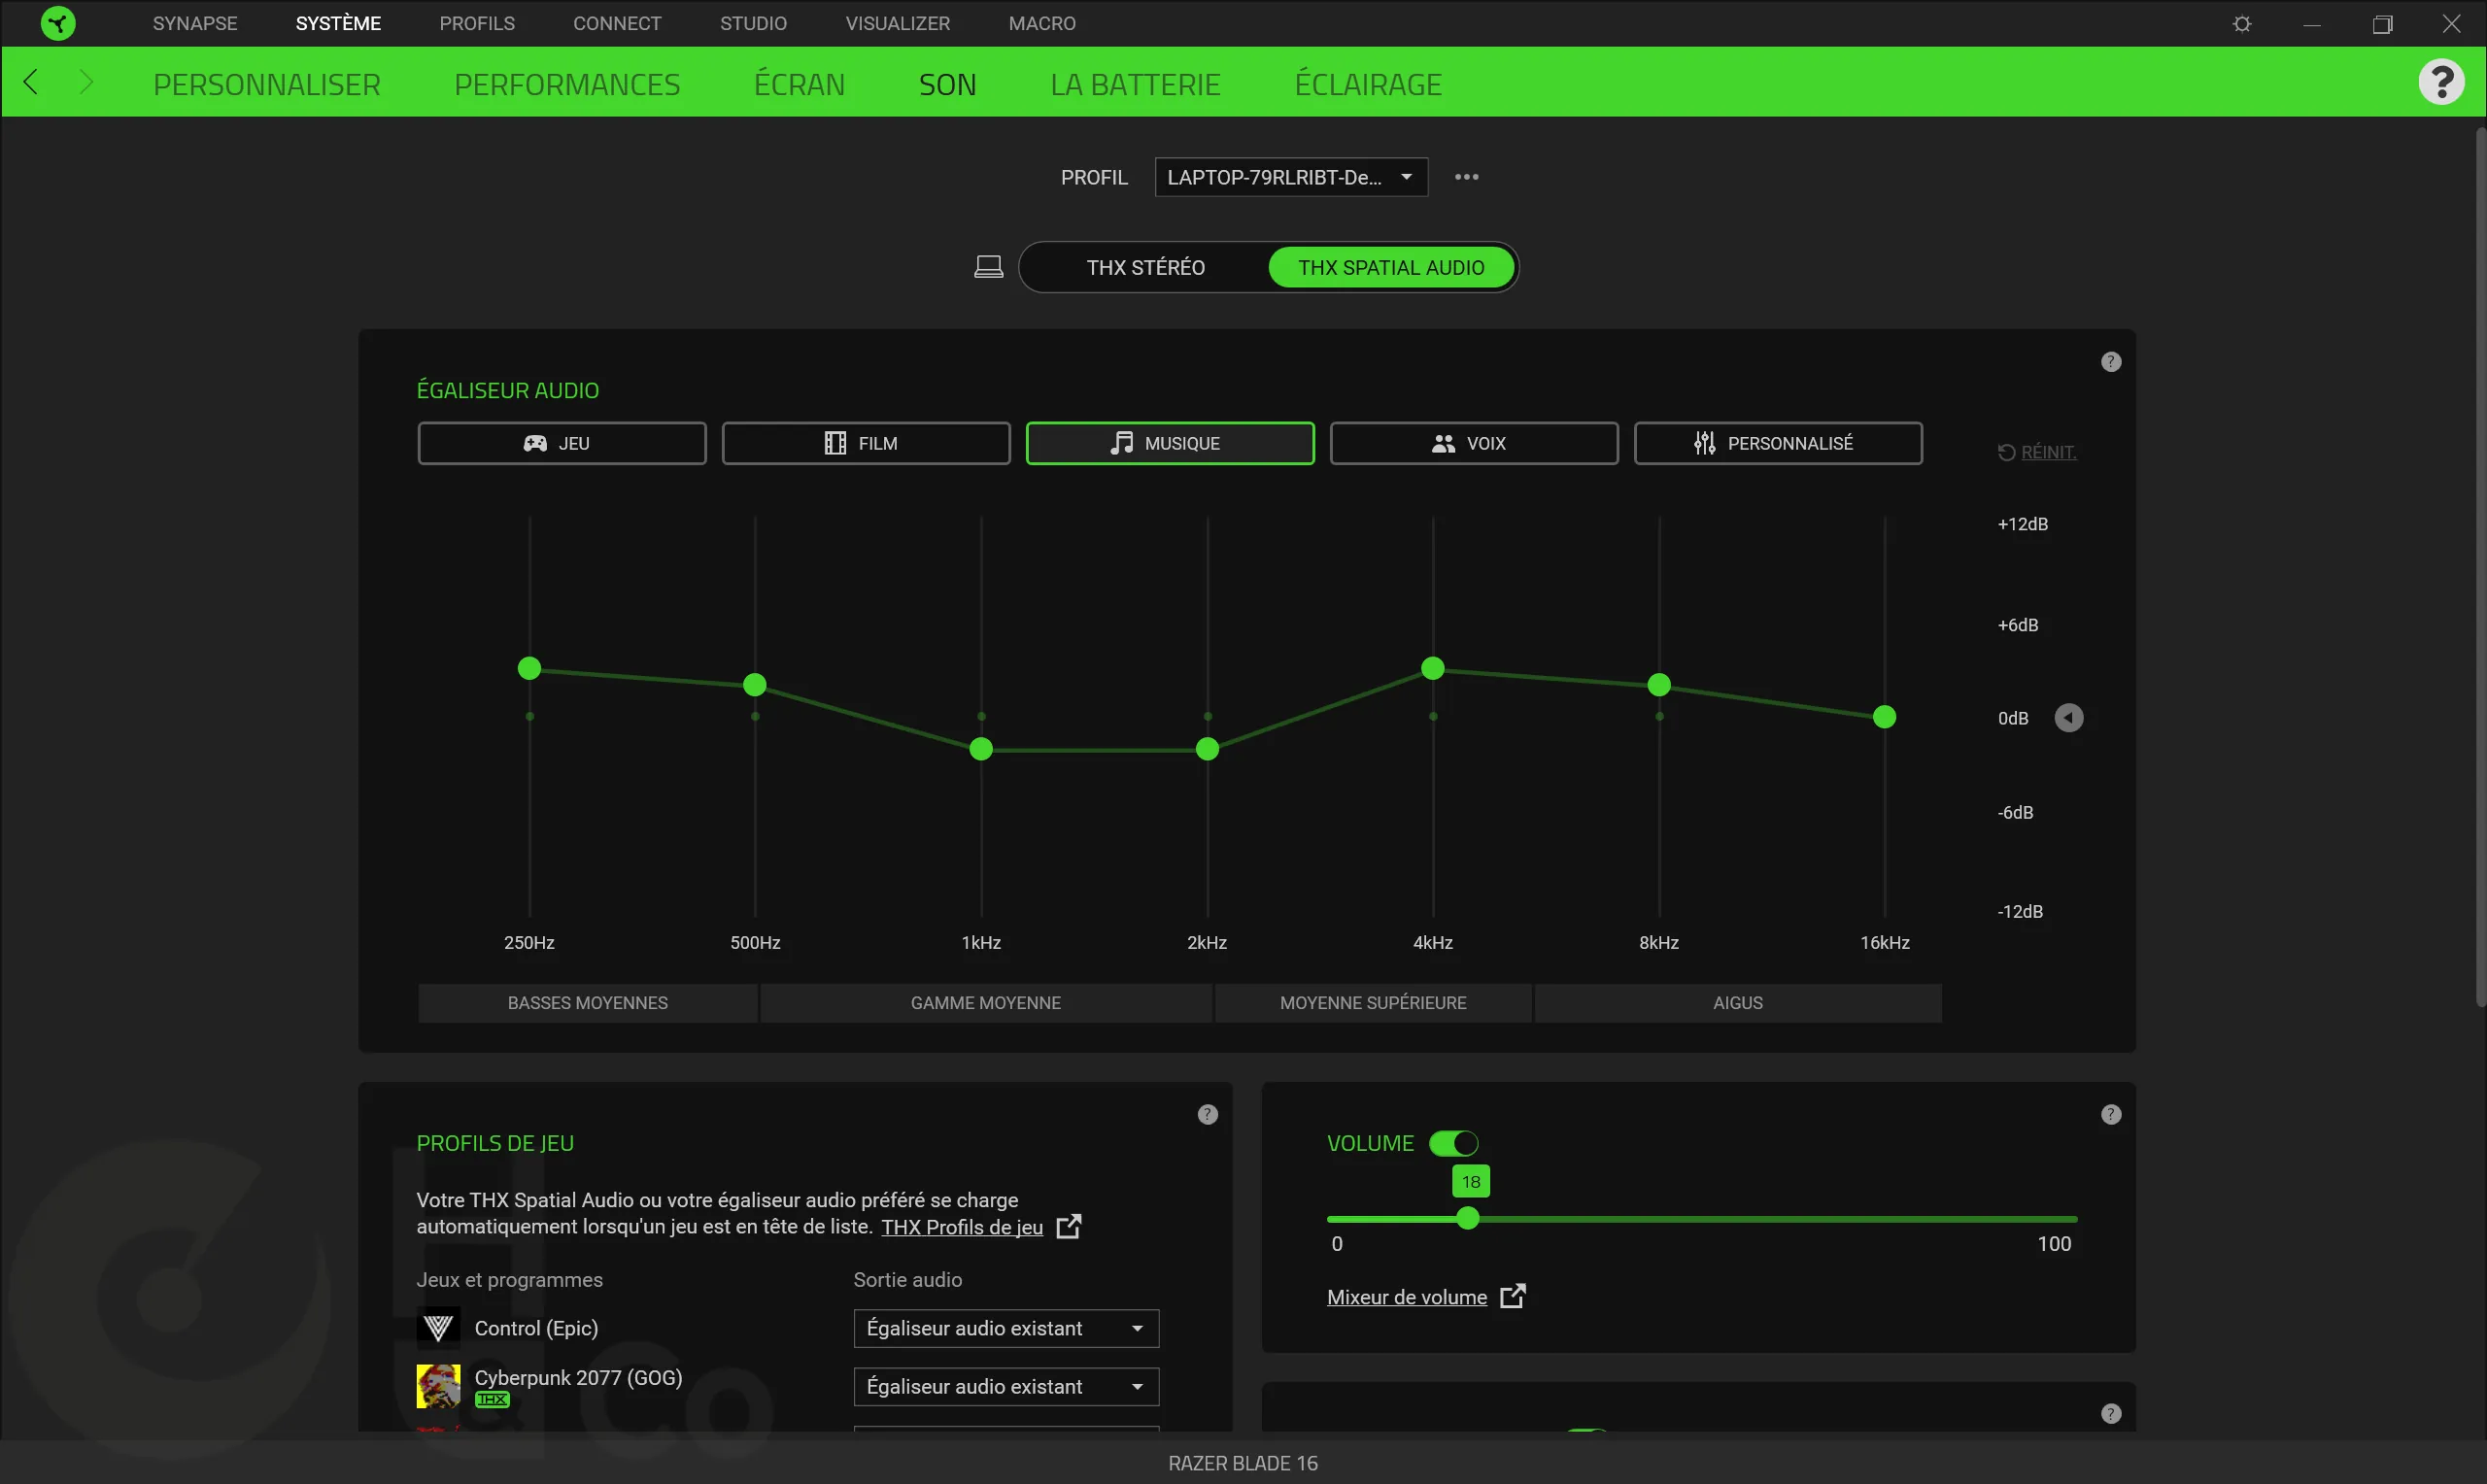Click the 1kHz equalizer handle

click(981, 749)
